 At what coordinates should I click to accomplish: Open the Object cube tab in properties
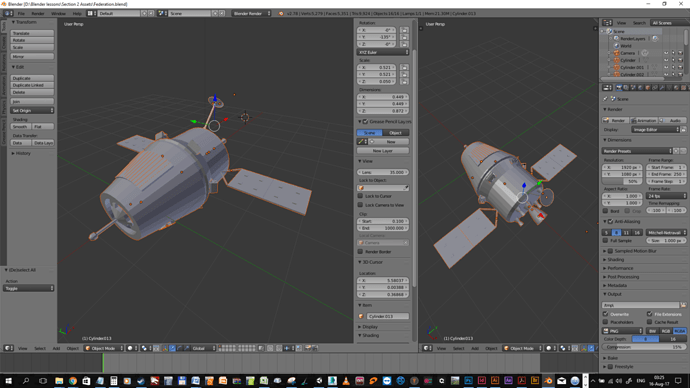(x=648, y=88)
